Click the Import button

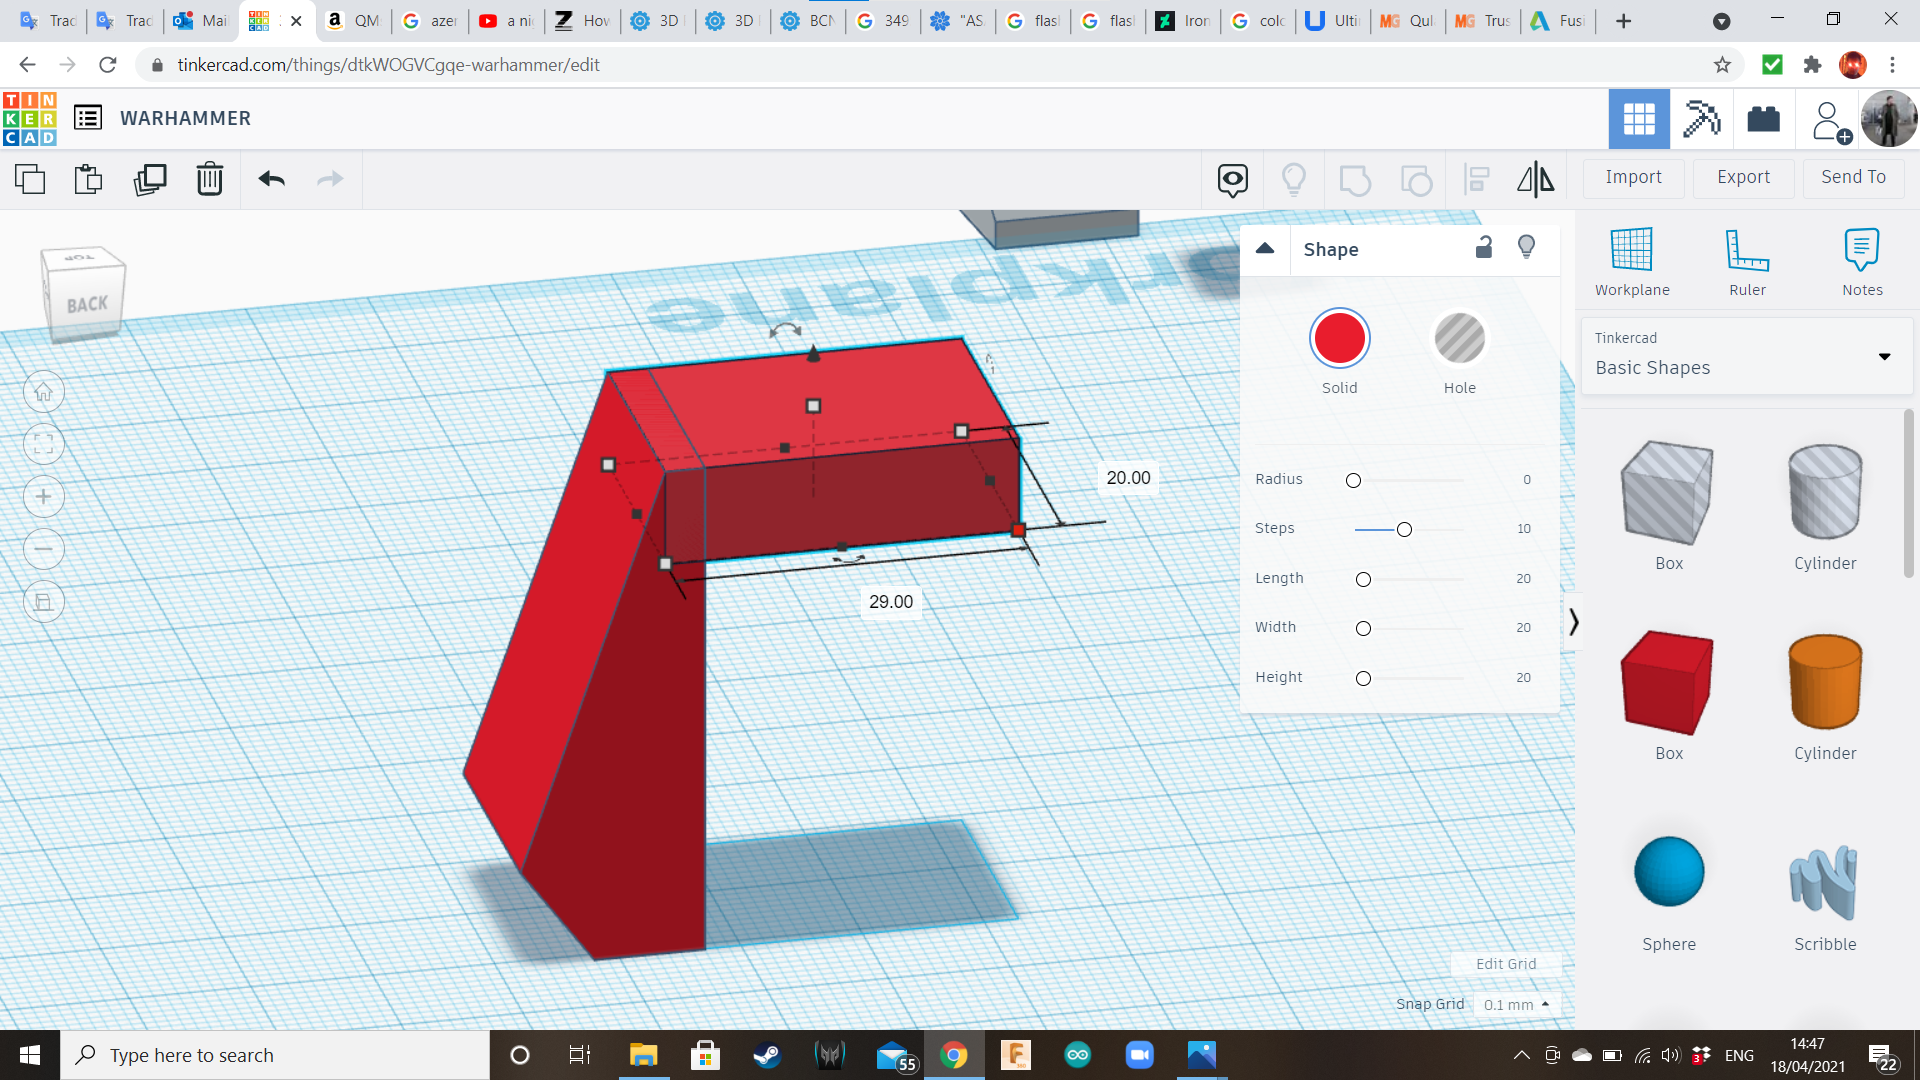coord(1633,177)
